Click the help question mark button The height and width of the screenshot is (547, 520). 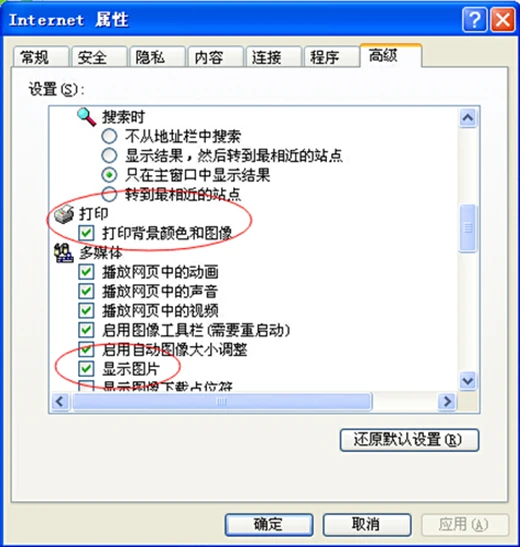pos(474,20)
